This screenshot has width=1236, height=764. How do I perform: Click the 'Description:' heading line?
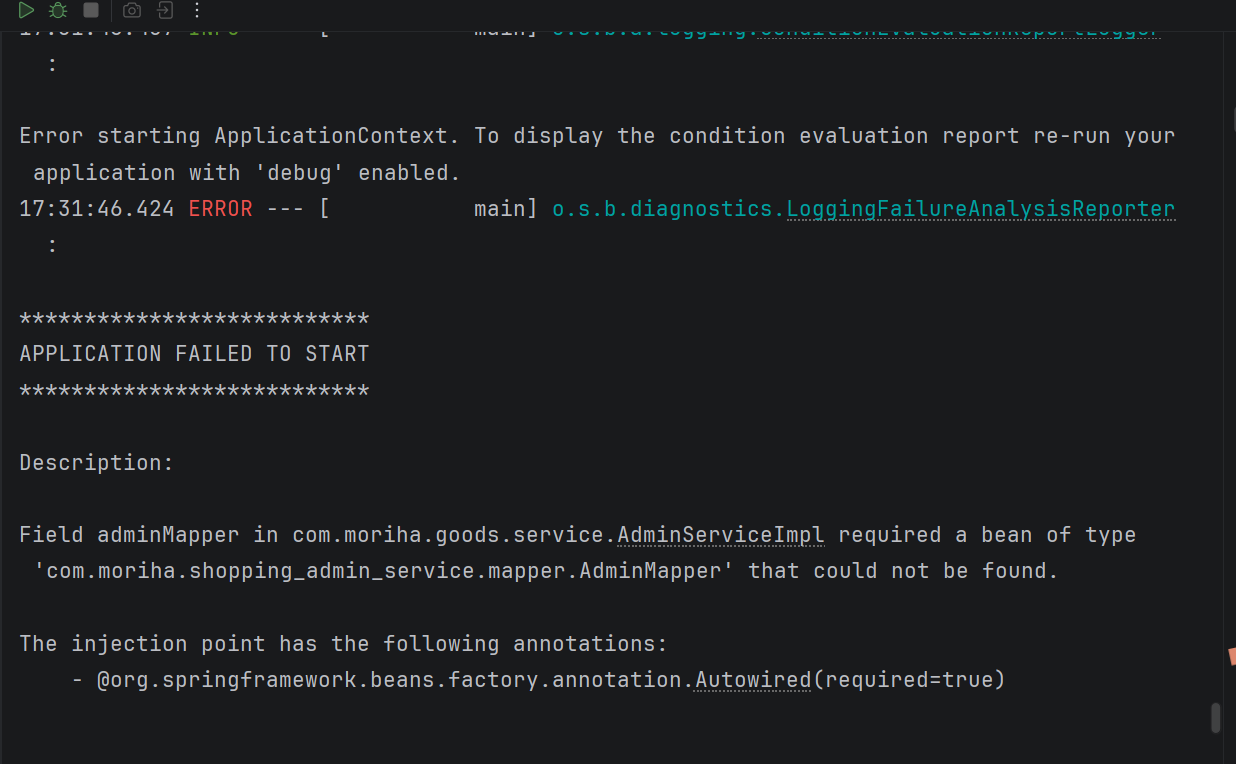pyautogui.click(x=97, y=463)
